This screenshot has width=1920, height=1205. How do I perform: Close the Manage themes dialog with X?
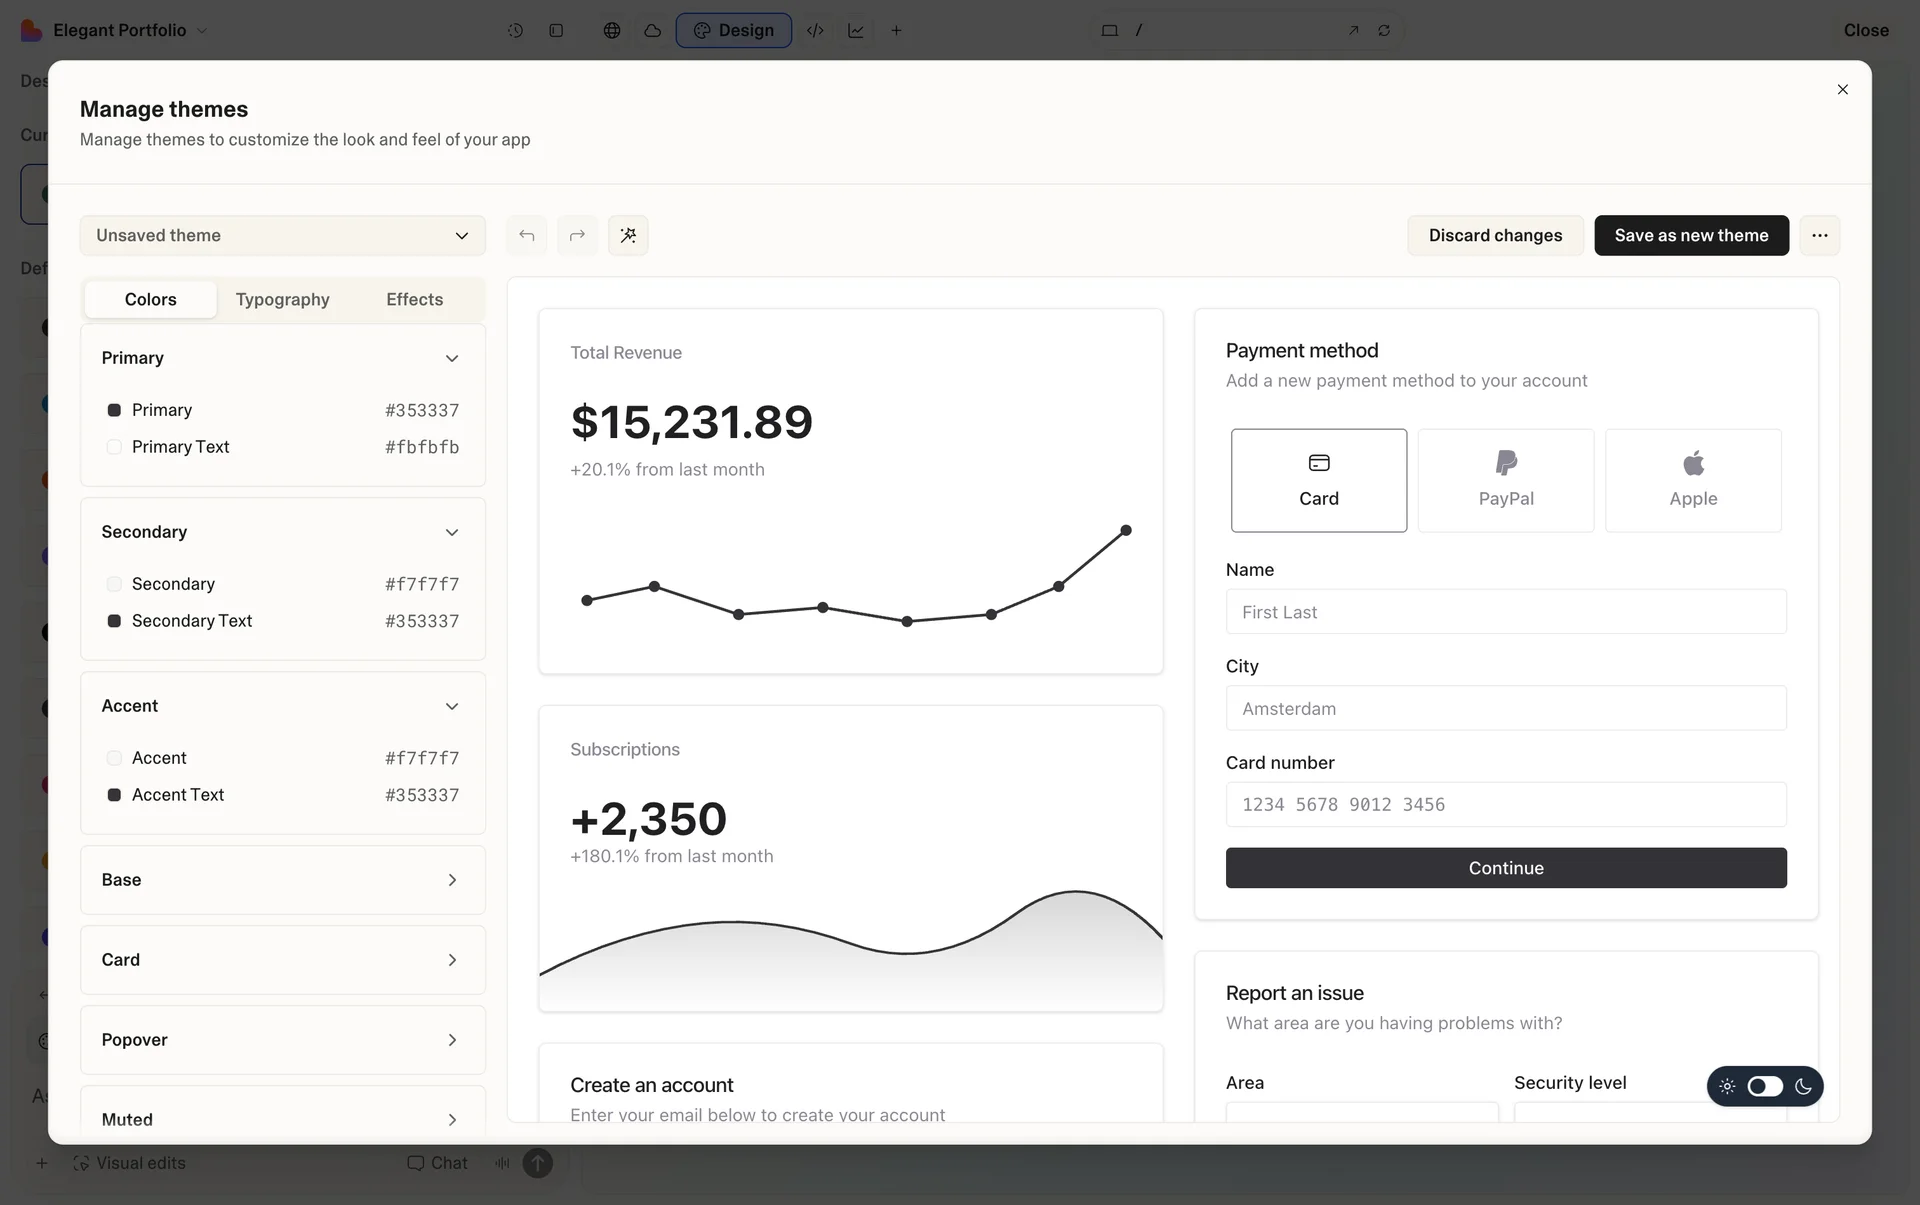pos(1842,90)
